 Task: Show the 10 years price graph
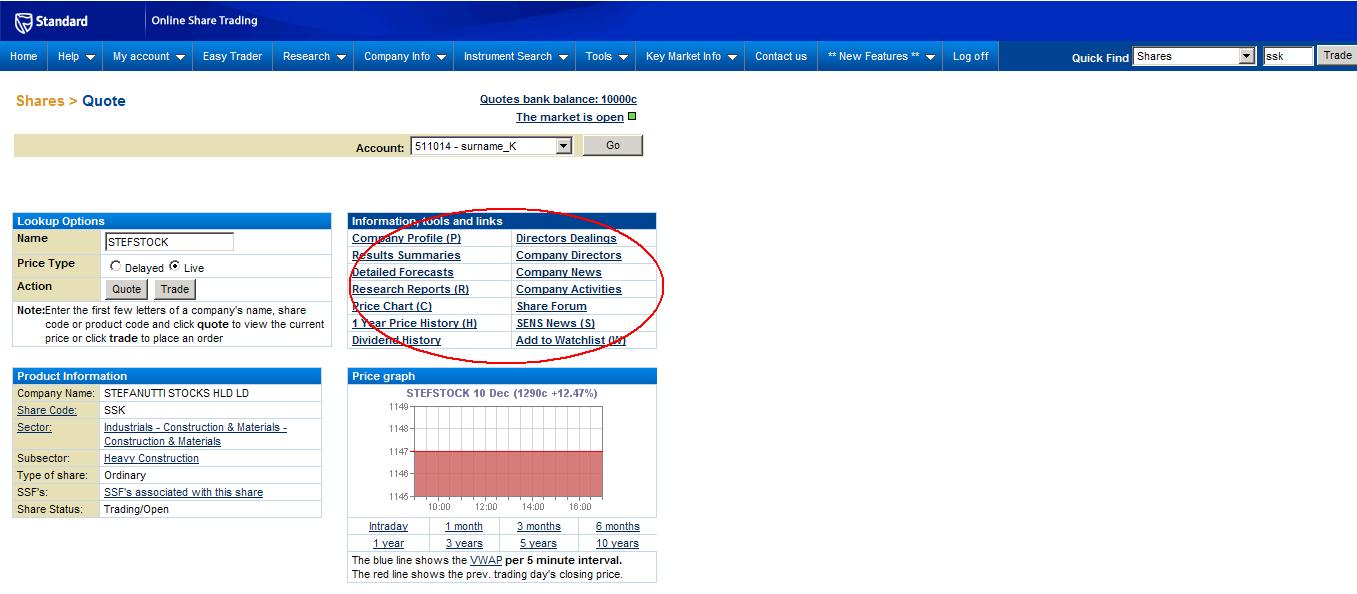617,543
